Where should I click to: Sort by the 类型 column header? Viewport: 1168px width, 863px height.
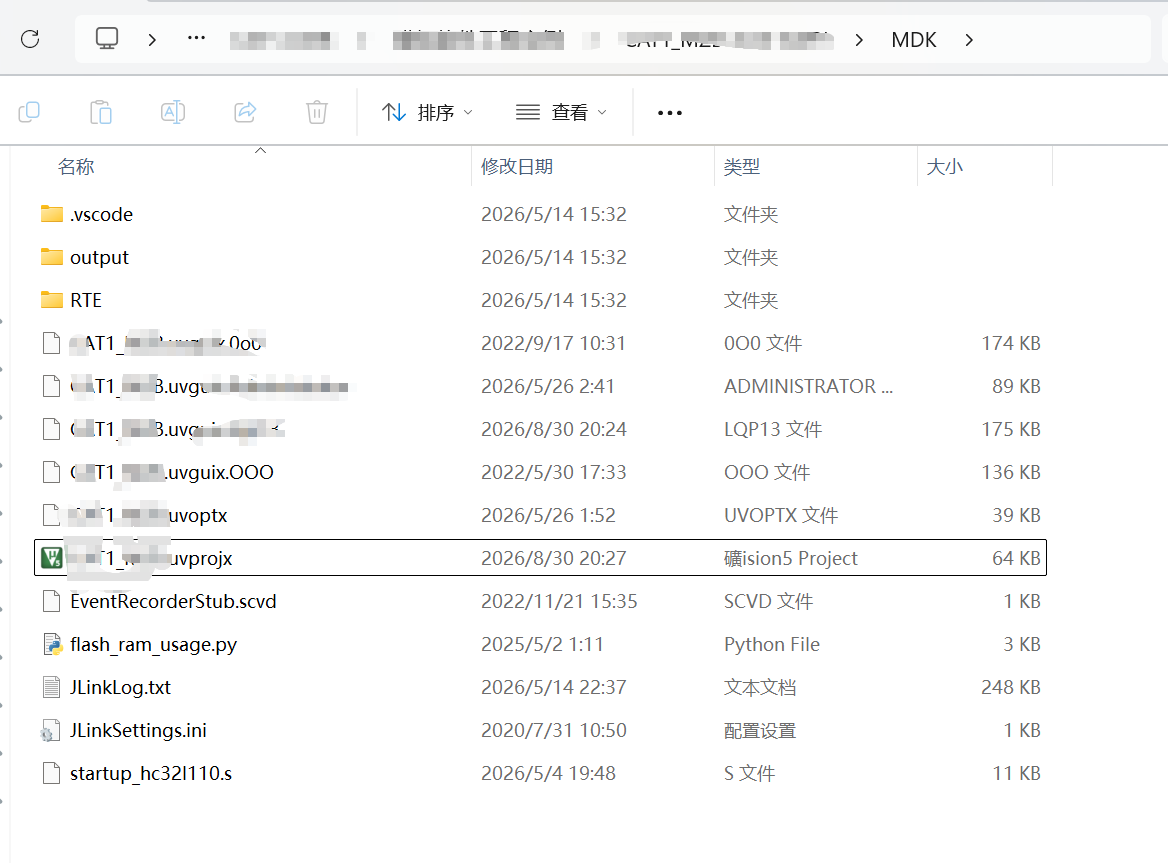(742, 167)
